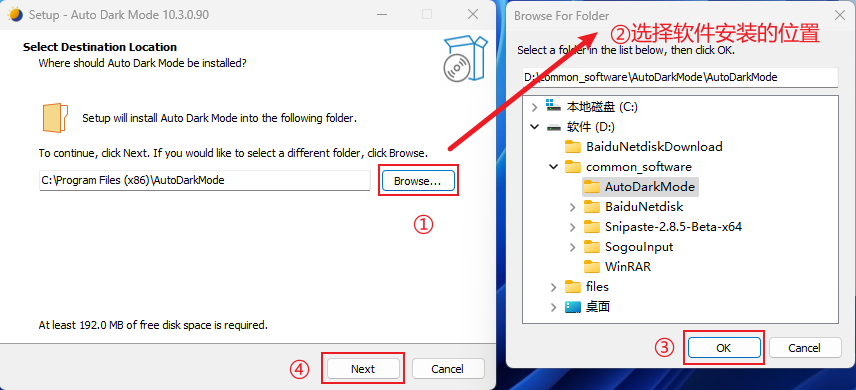Viewport: 856px width, 390px height.
Task: Click the BaiduNetdisk folder icon
Action: tap(592, 207)
